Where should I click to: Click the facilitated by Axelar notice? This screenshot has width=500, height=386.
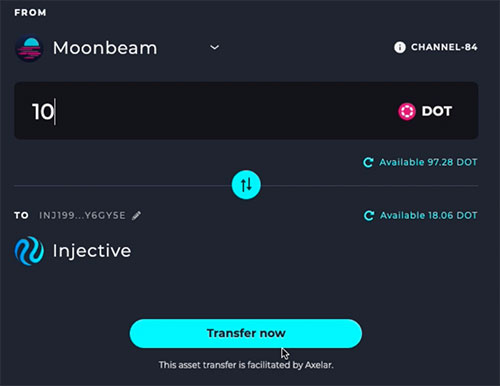246,365
